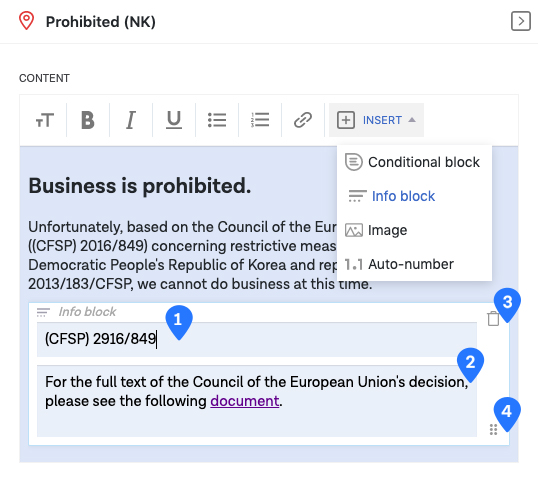Viewport: 538px width, 501px height.
Task: Delete the info block with trash icon
Action: point(493,318)
